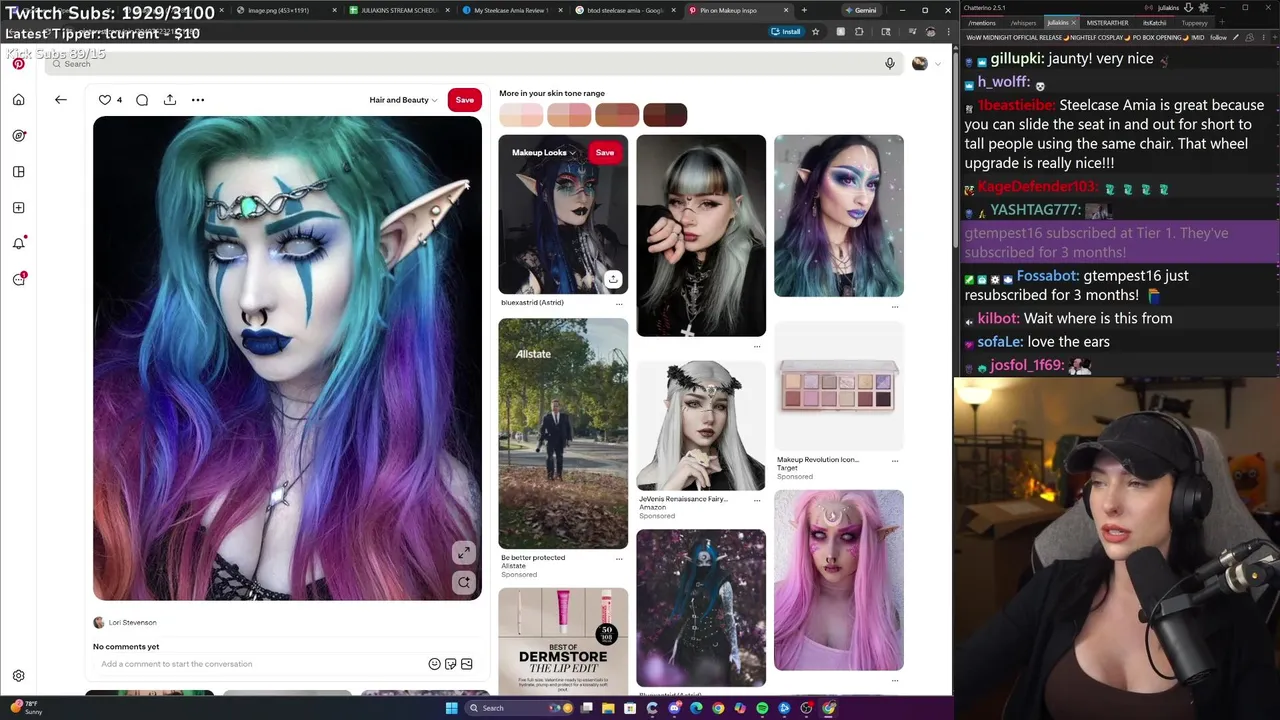Click the Create plus icon in sidebar
Image resolution: width=1280 pixels, height=720 pixels.
click(x=18, y=208)
